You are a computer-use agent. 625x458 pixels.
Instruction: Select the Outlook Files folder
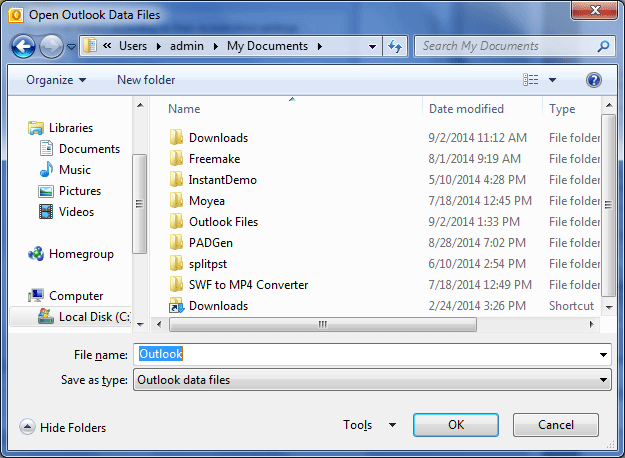223,222
